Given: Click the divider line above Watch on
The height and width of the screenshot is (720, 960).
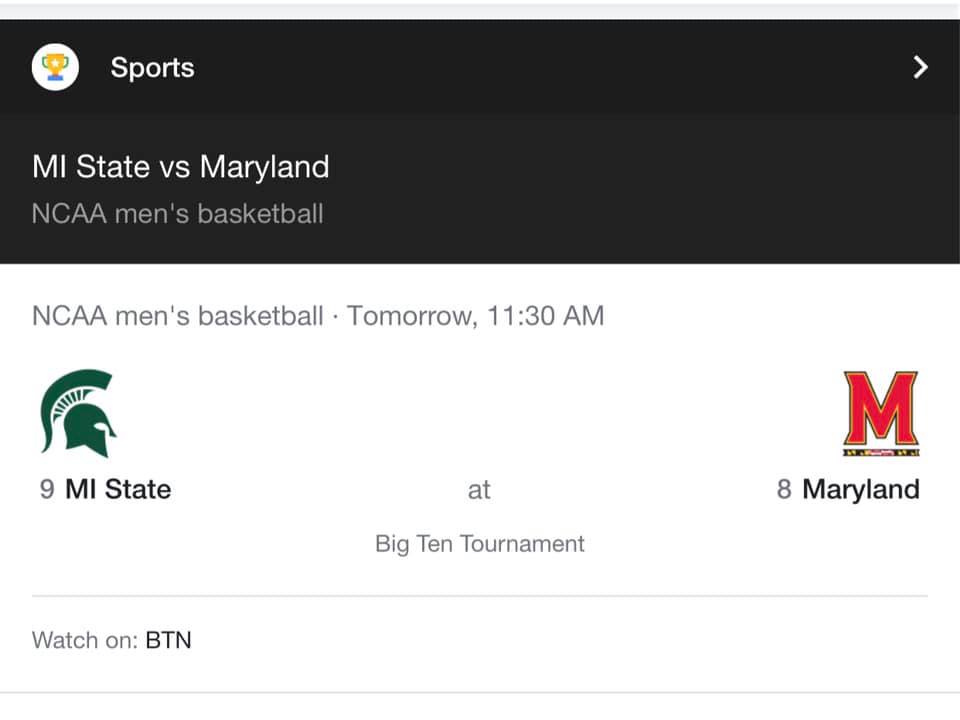Looking at the screenshot, I should 480,596.
